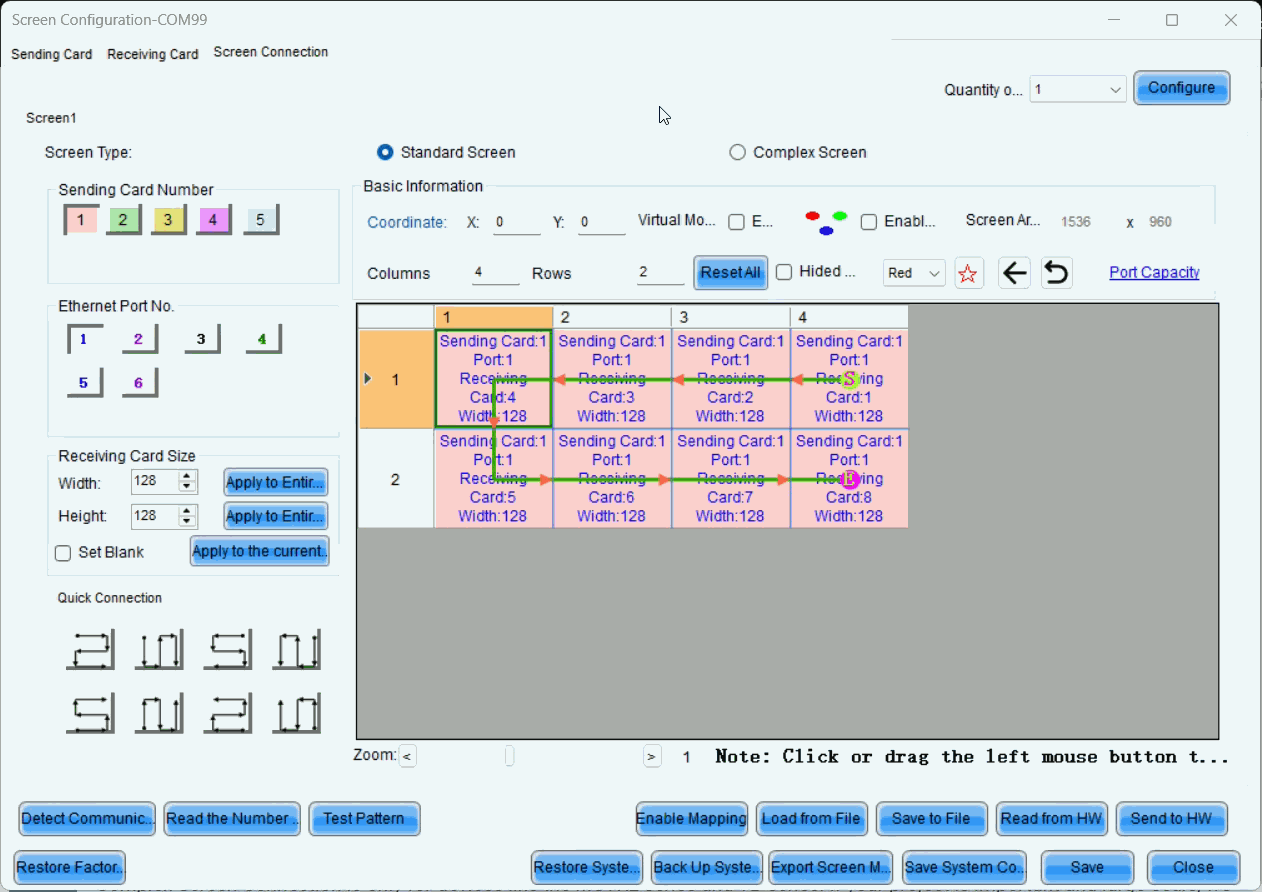The width and height of the screenshot is (1262, 892).
Task: Switch to the Sending Card tab
Action: 52,54
